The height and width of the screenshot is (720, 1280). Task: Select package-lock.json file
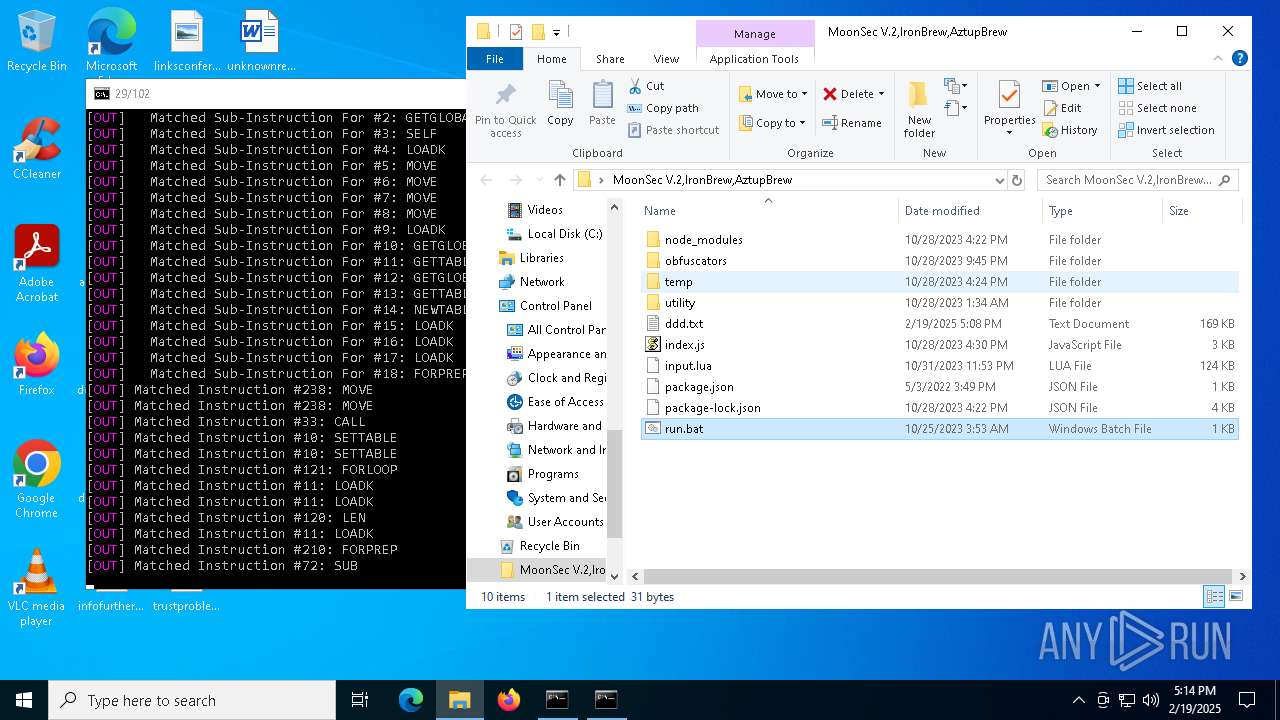712,408
